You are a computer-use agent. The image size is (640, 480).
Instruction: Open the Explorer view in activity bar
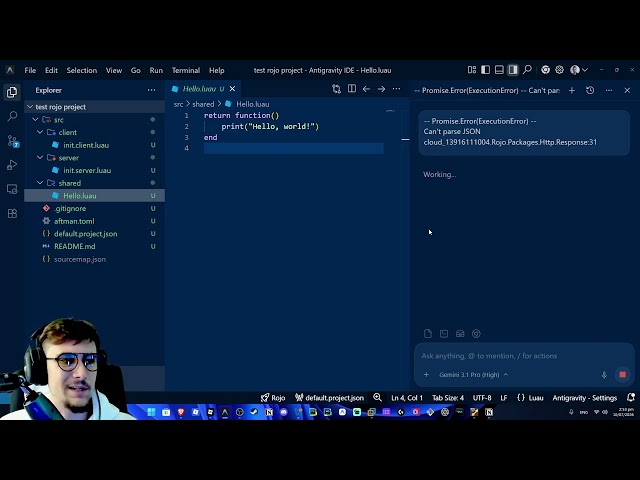click(x=12, y=92)
